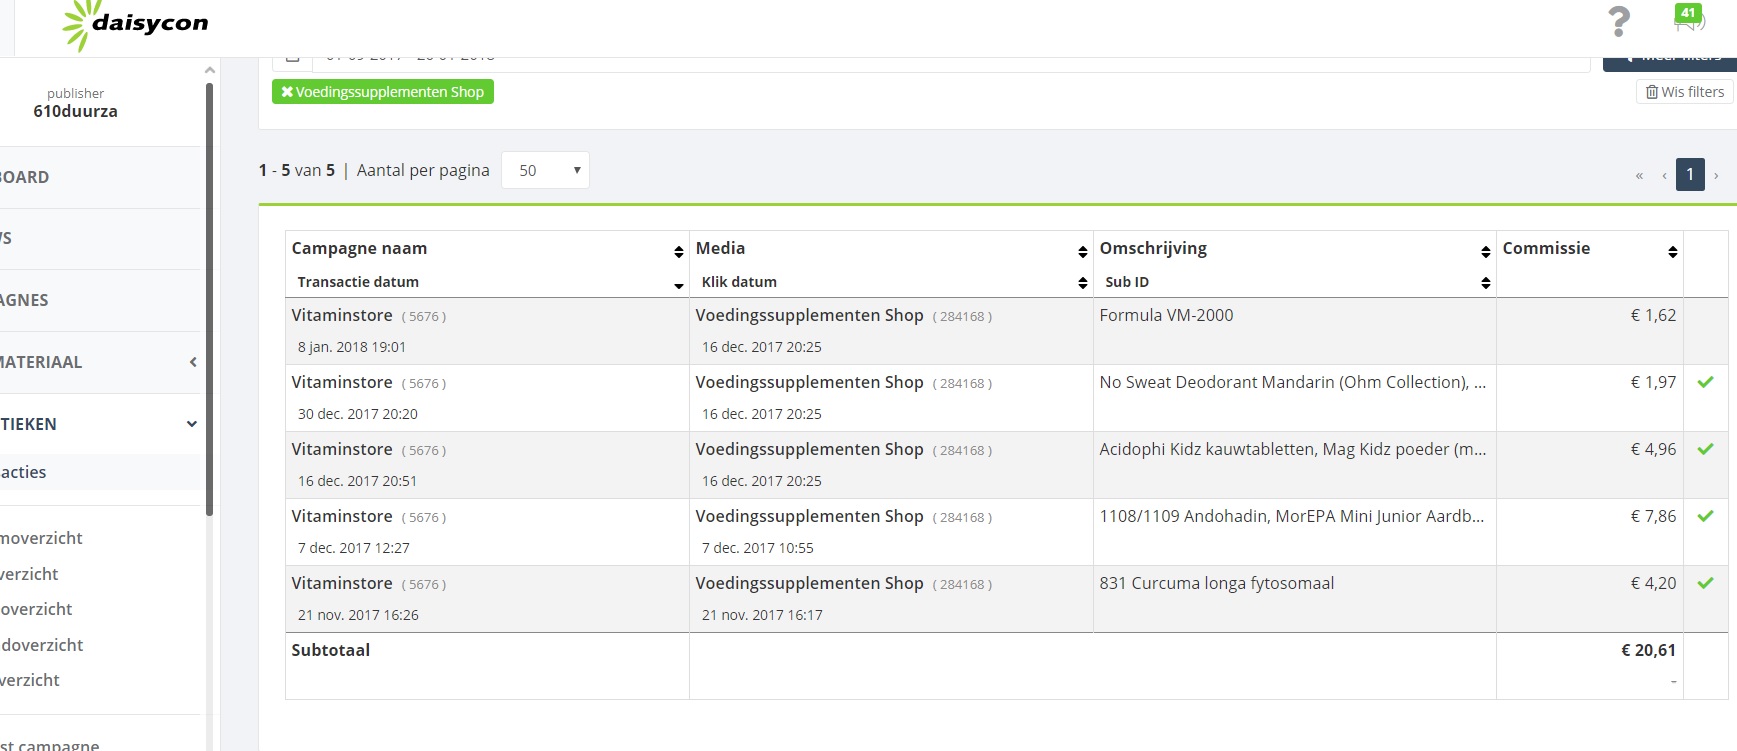Sort by Commissie column
The image size is (1737, 751).
(1673, 251)
